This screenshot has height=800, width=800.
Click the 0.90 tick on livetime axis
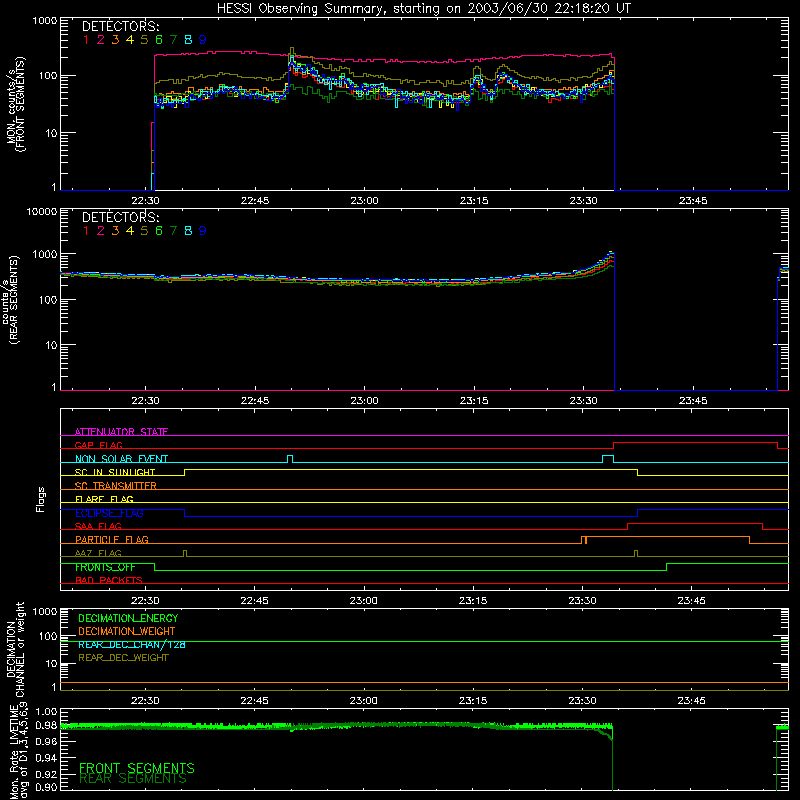pos(46,788)
